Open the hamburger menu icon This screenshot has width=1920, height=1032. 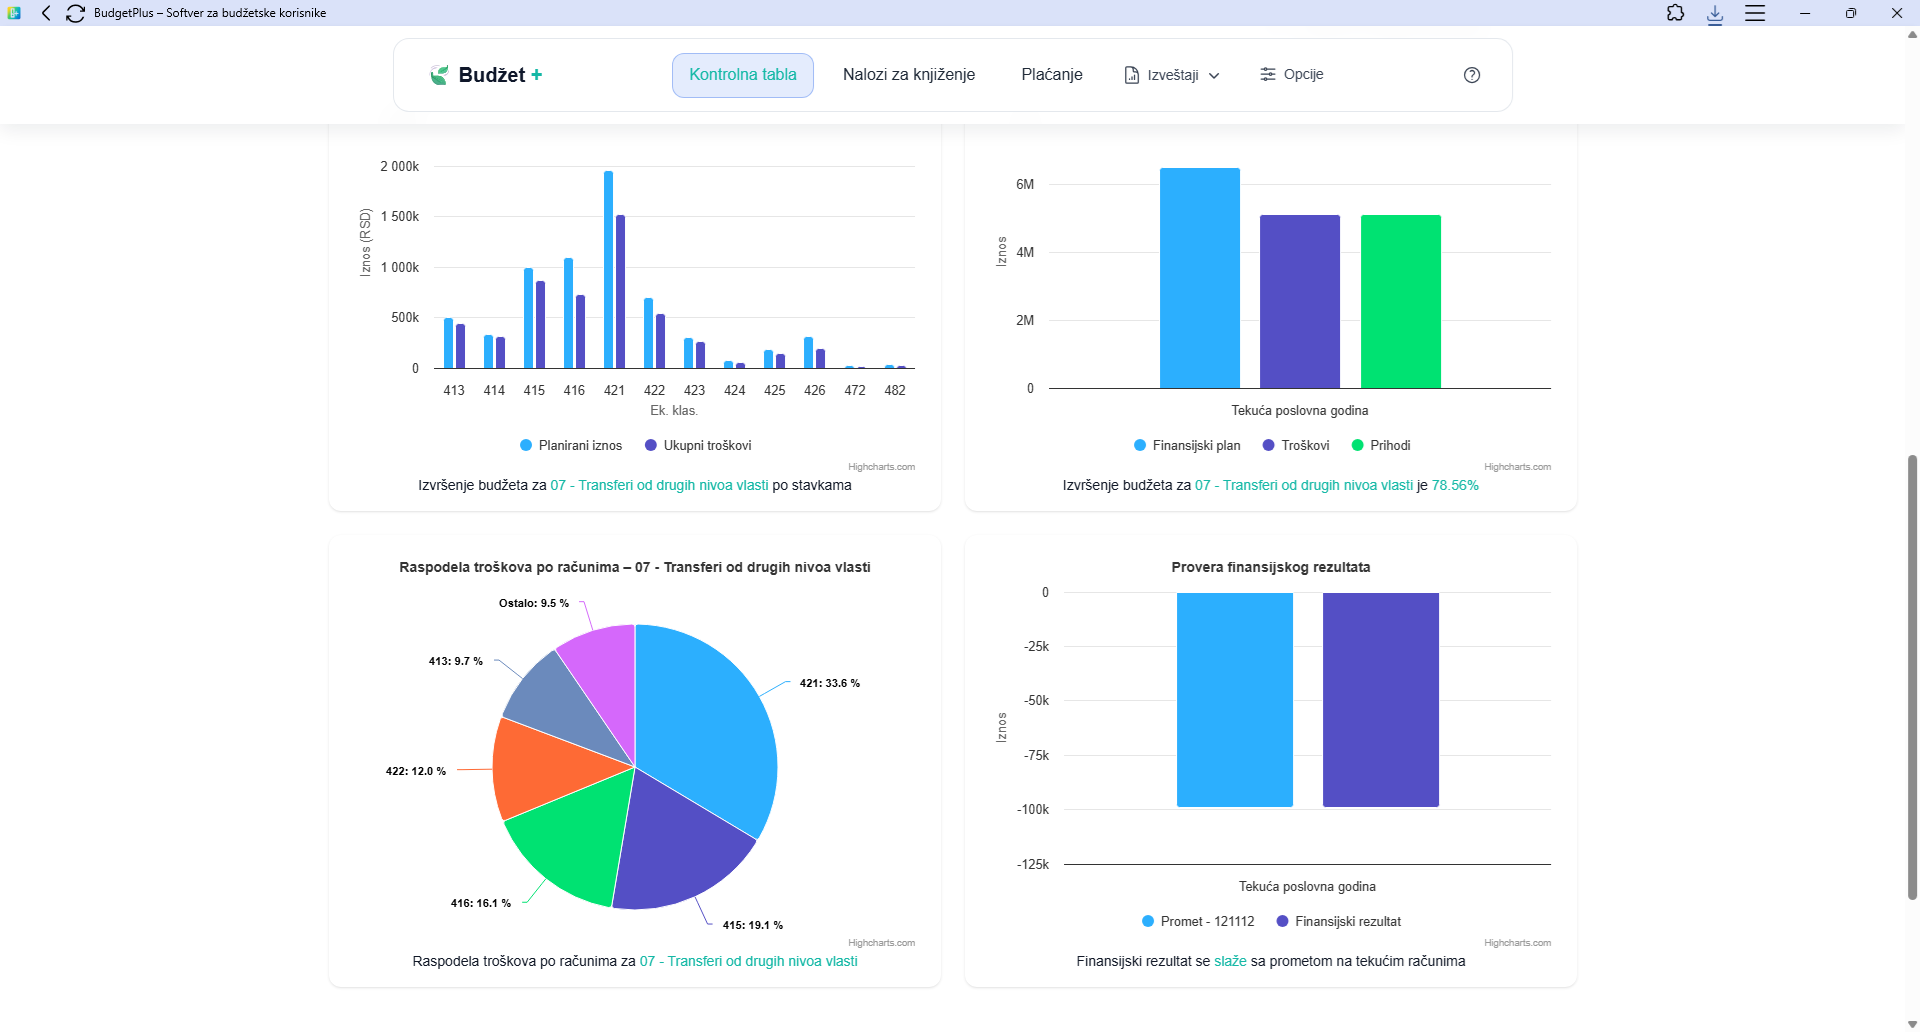1755,13
